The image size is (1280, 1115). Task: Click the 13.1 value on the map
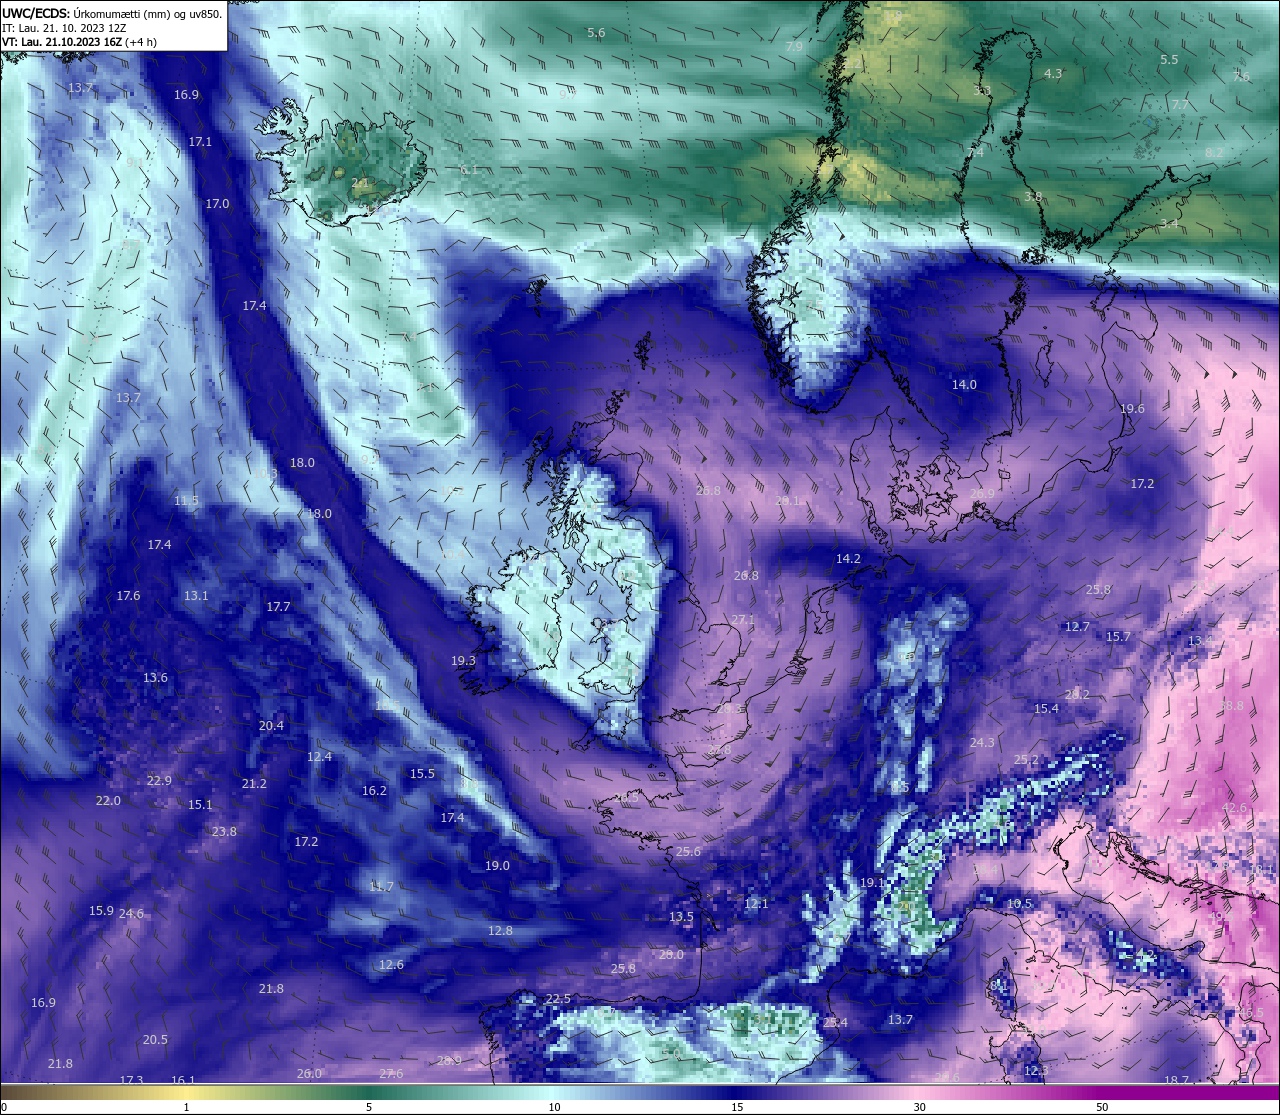(196, 595)
